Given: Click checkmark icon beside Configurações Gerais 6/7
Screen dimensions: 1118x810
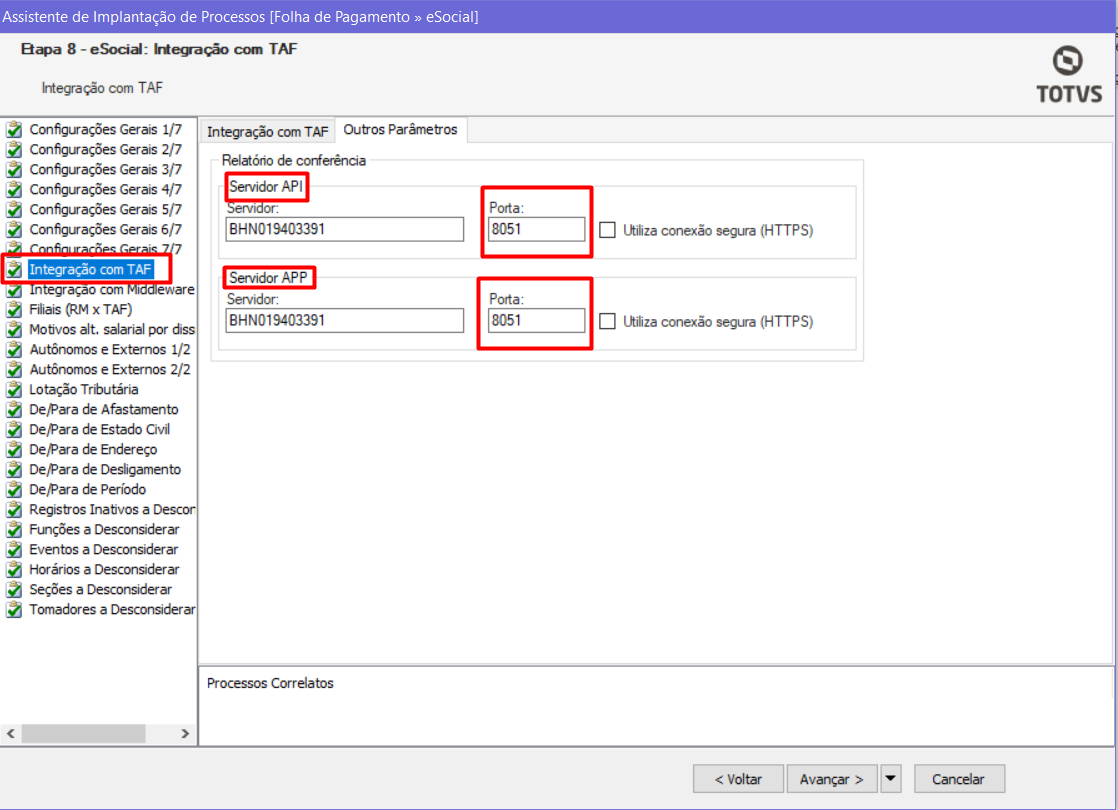Looking at the screenshot, I should pyautogui.click(x=14, y=230).
